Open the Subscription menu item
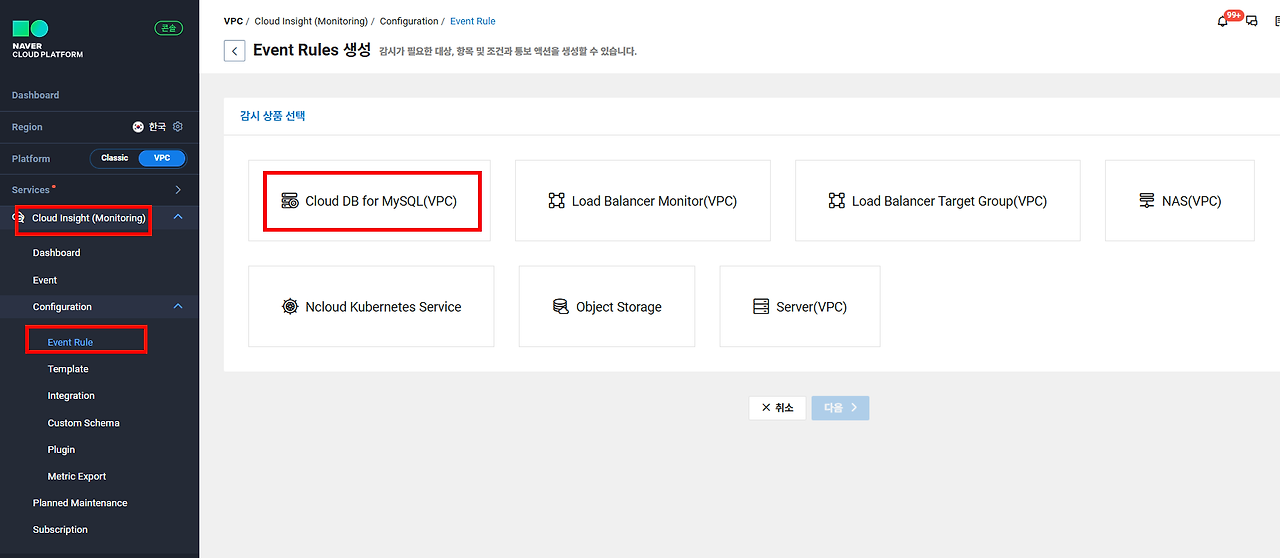Viewport: 1280px width, 558px height. tap(60, 530)
